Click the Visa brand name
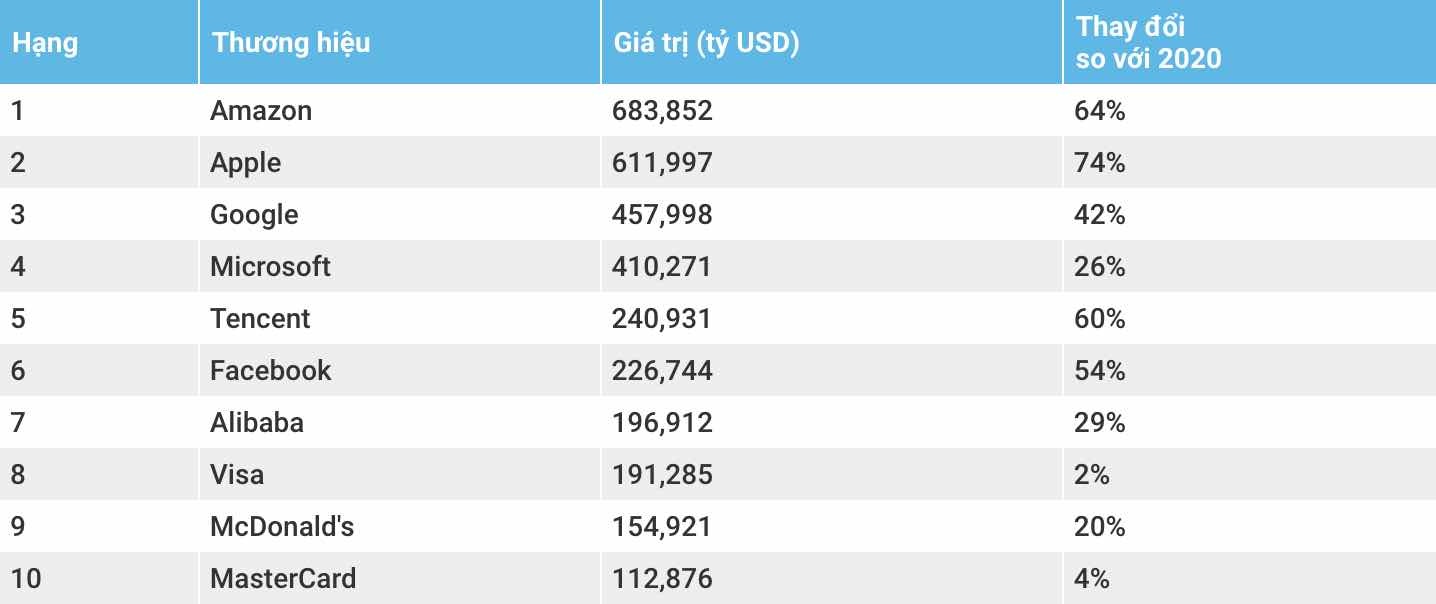 coord(237,474)
